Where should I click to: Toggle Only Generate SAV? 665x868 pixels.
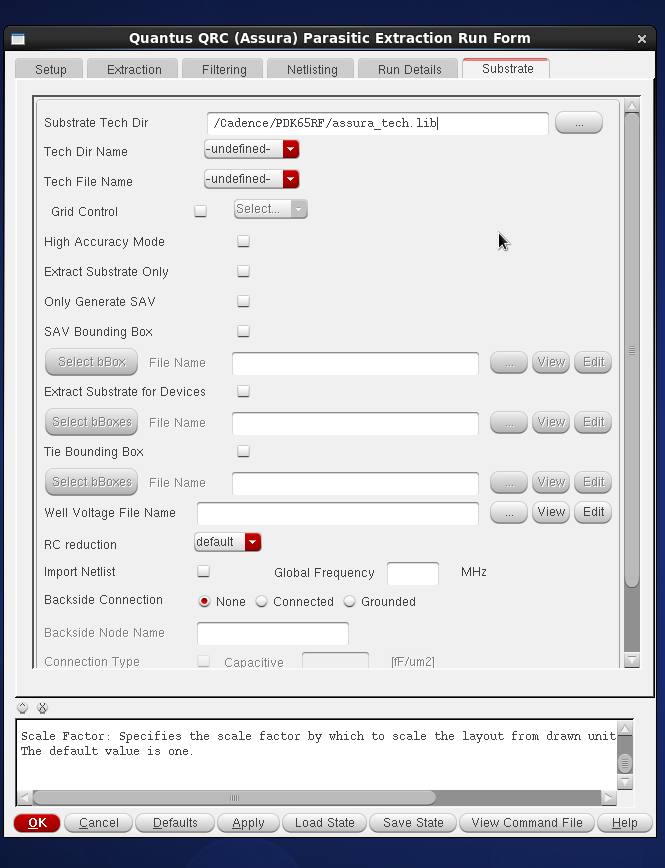243,301
